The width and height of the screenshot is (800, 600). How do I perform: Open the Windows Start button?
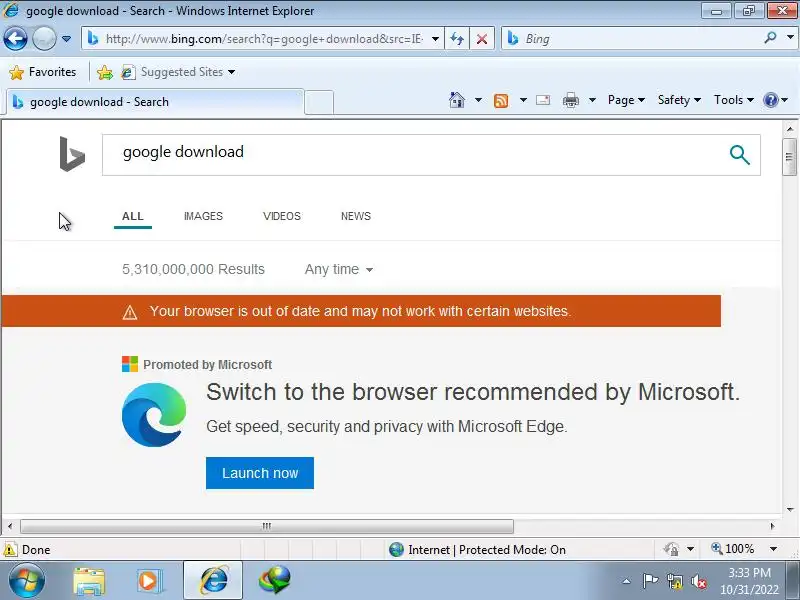[x=27, y=580]
